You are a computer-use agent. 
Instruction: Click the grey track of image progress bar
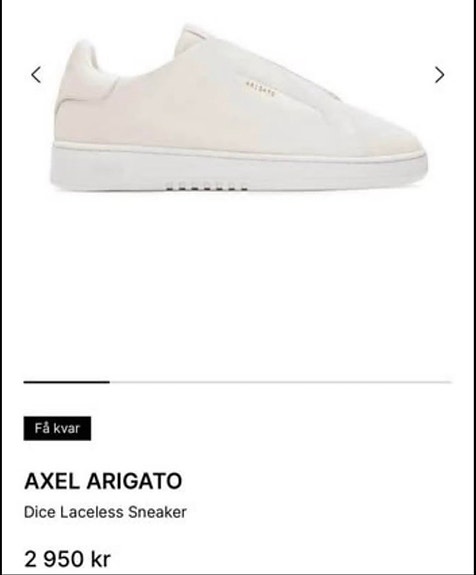click(x=281, y=382)
